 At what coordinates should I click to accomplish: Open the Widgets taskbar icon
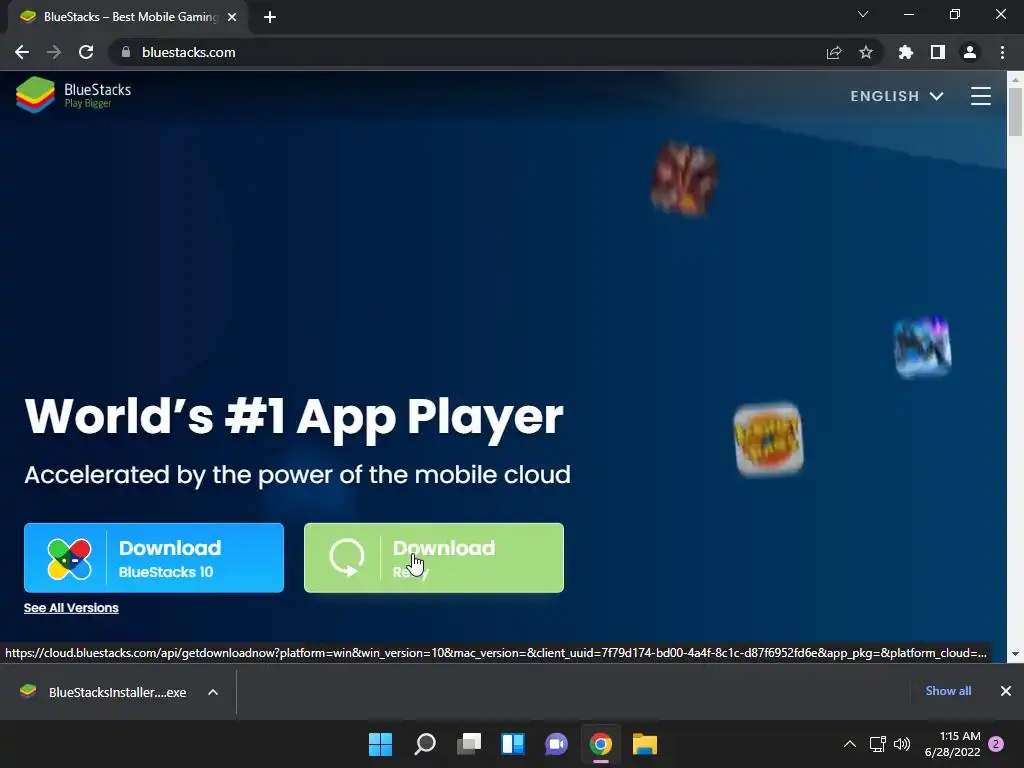[x=513, y=744]
